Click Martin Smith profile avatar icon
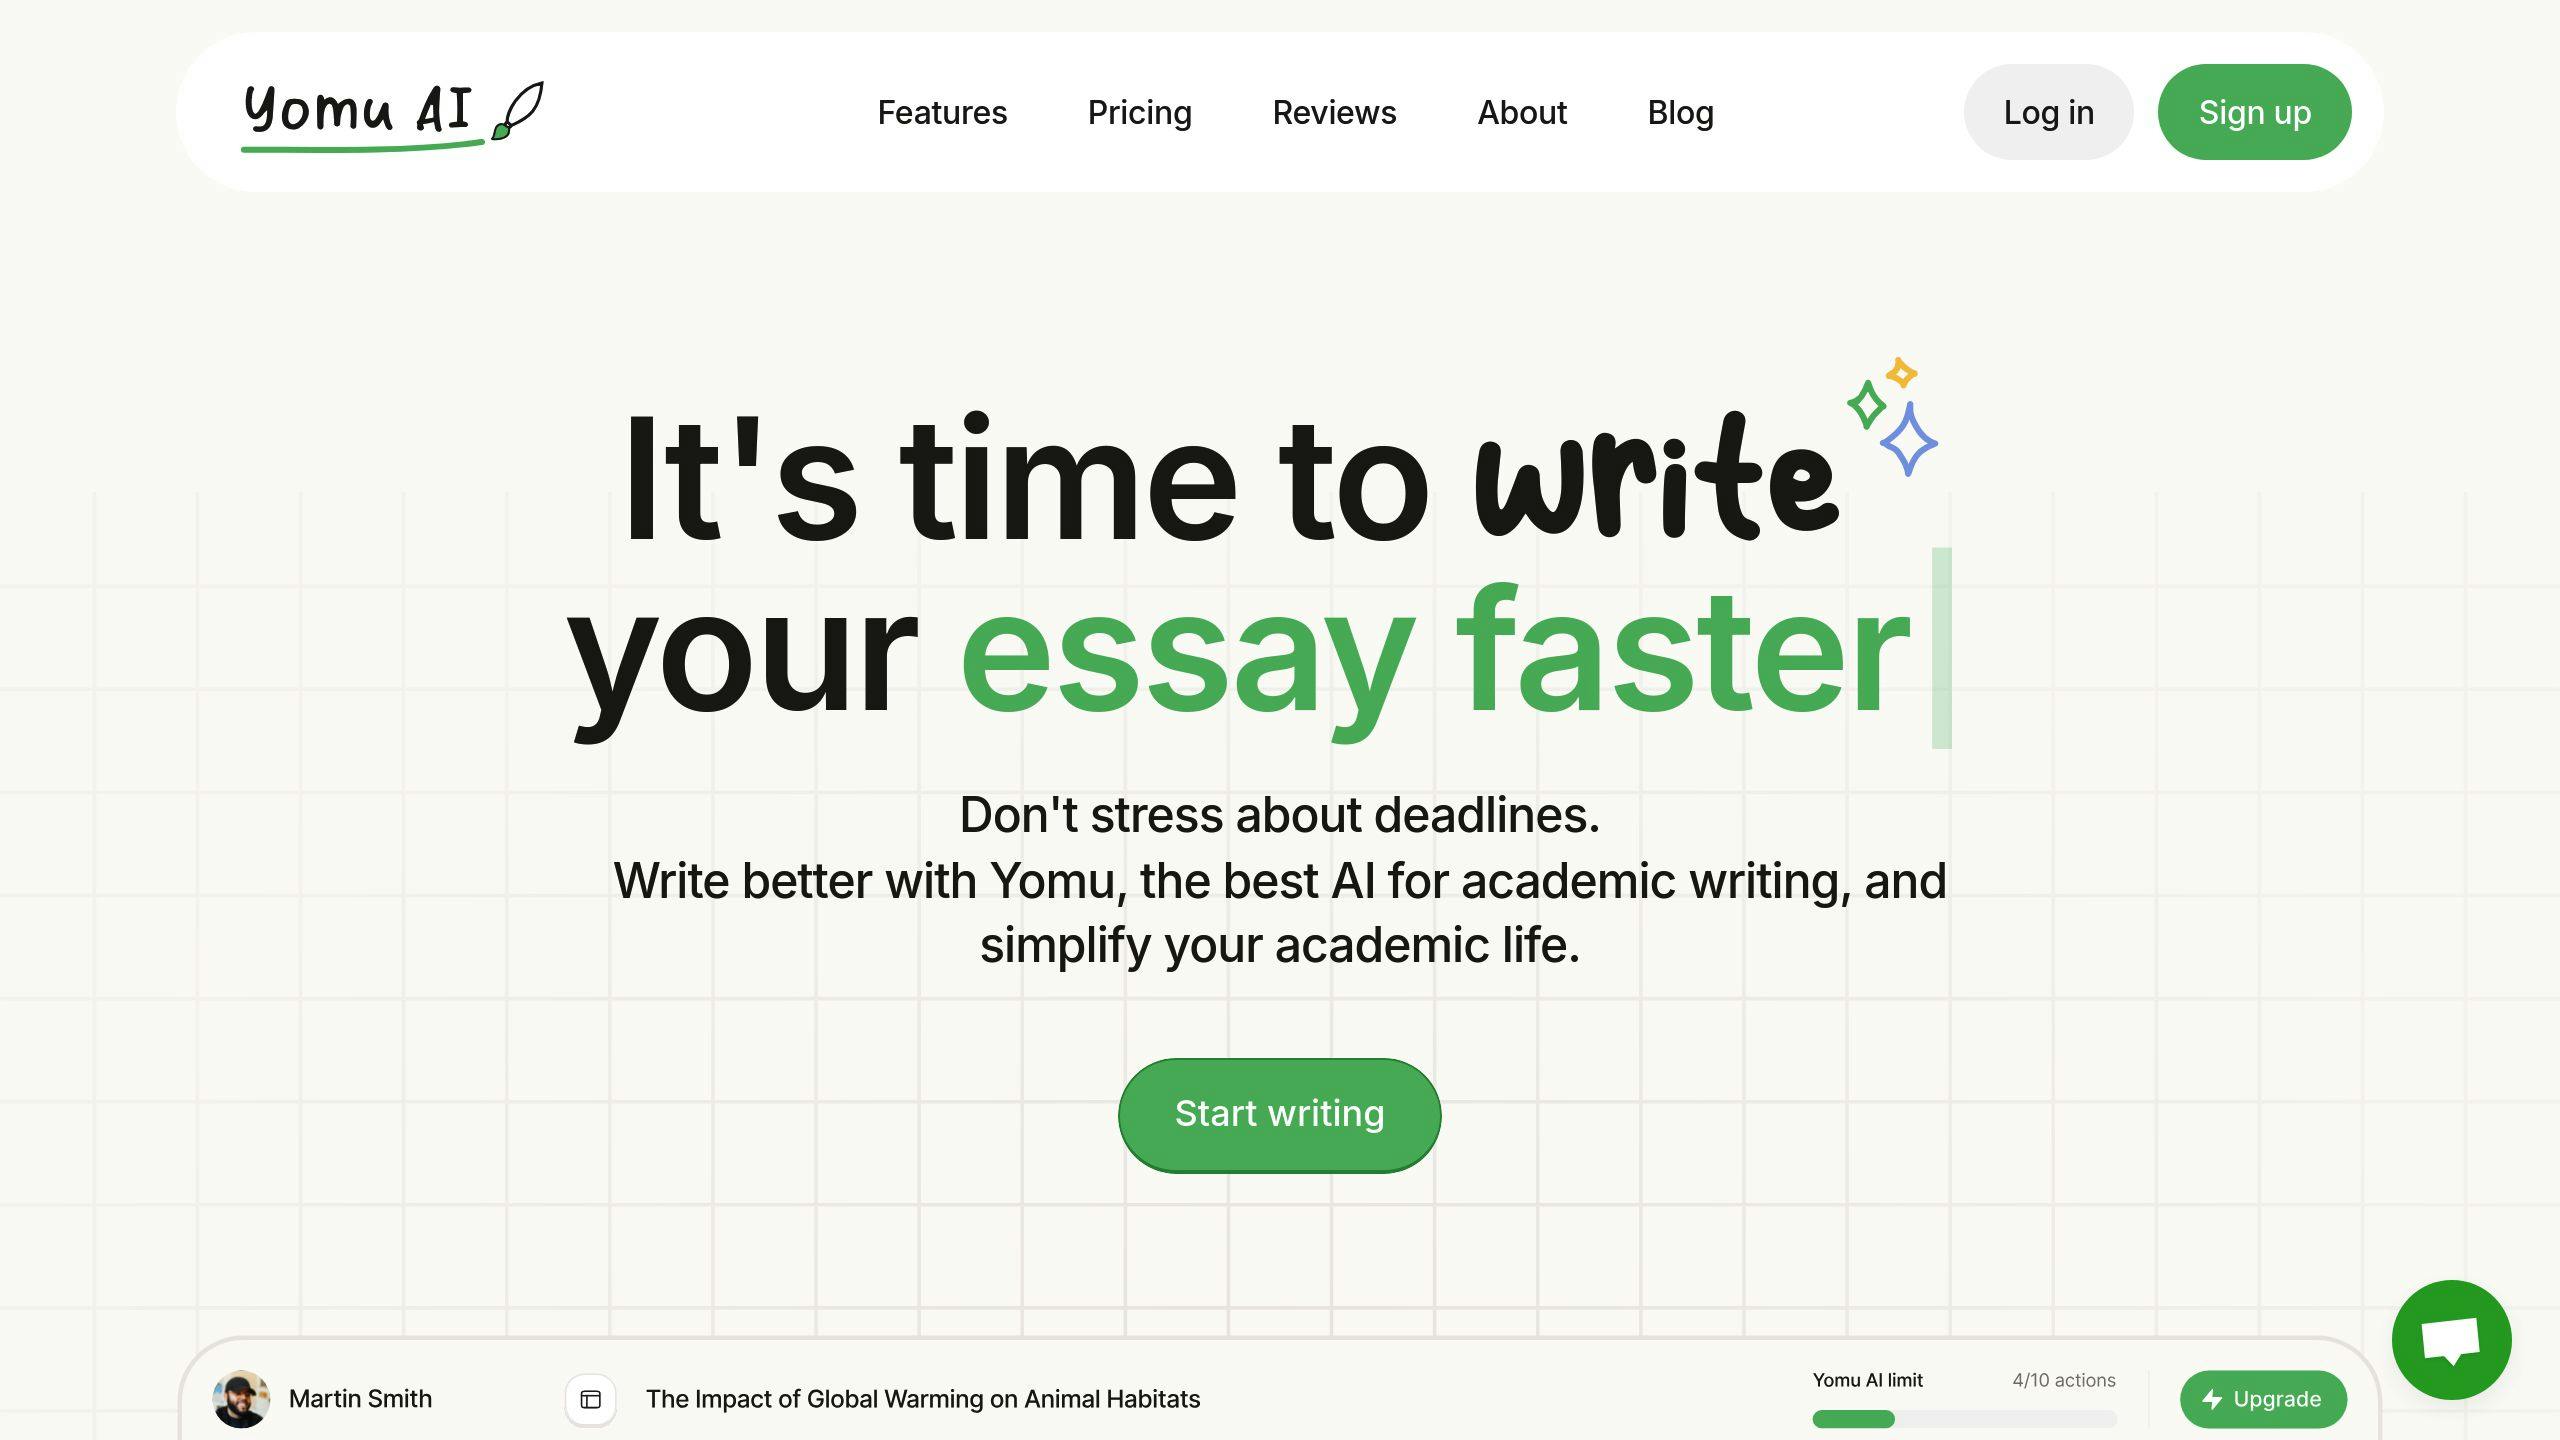This screenshot has height=1440, width=2560. (243, 1398)
